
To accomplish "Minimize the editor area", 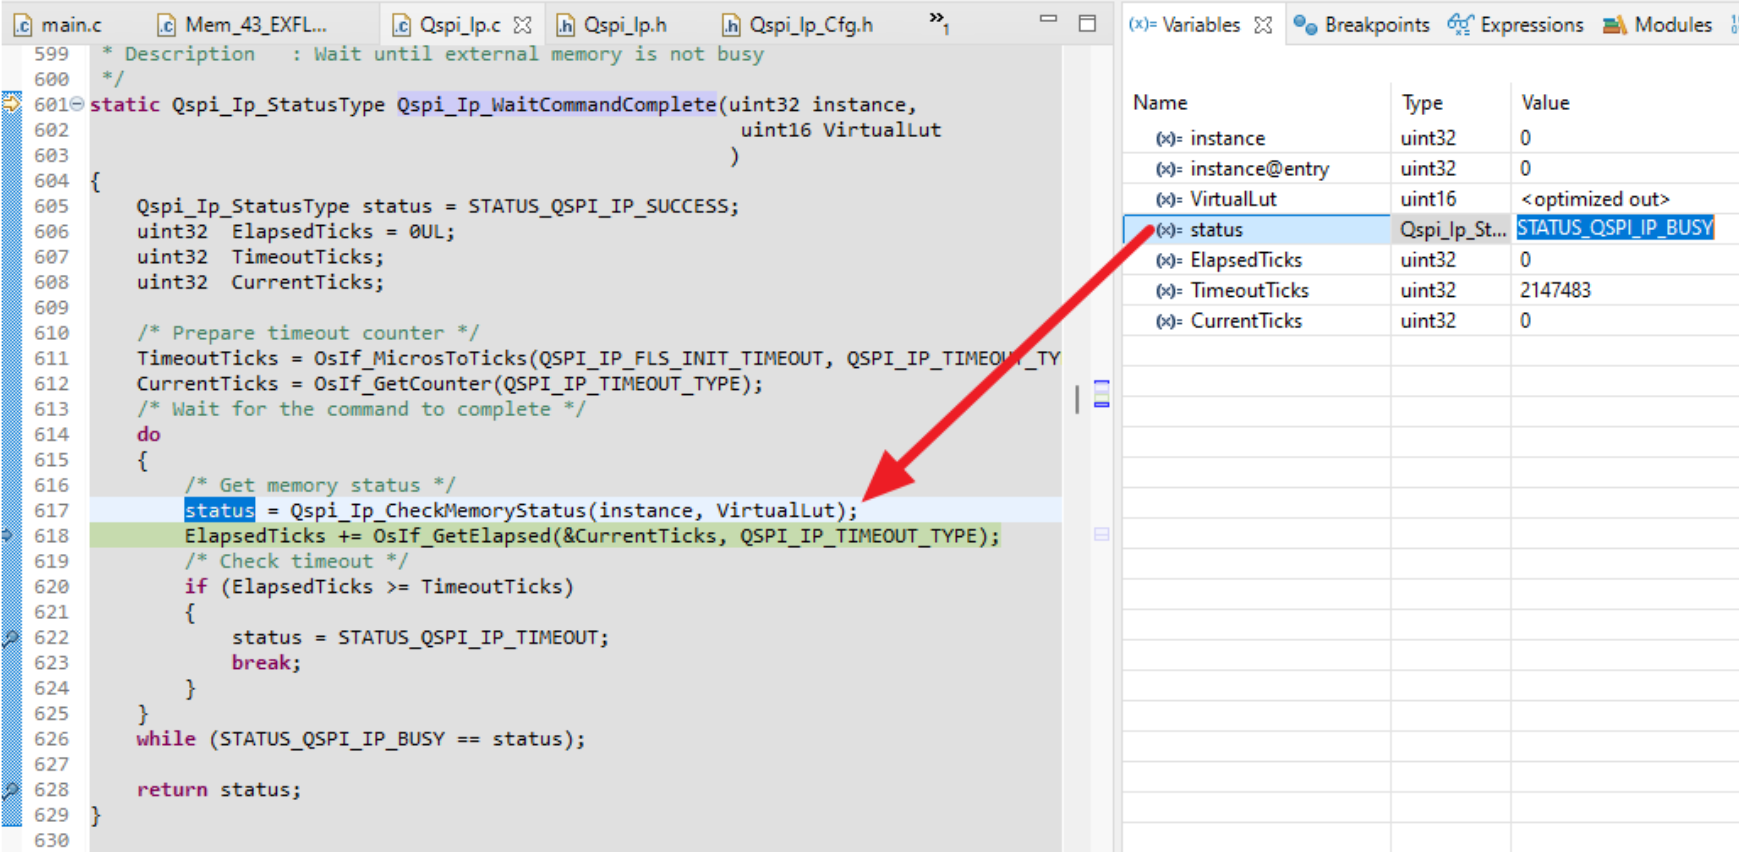I will pos(1048,19).
